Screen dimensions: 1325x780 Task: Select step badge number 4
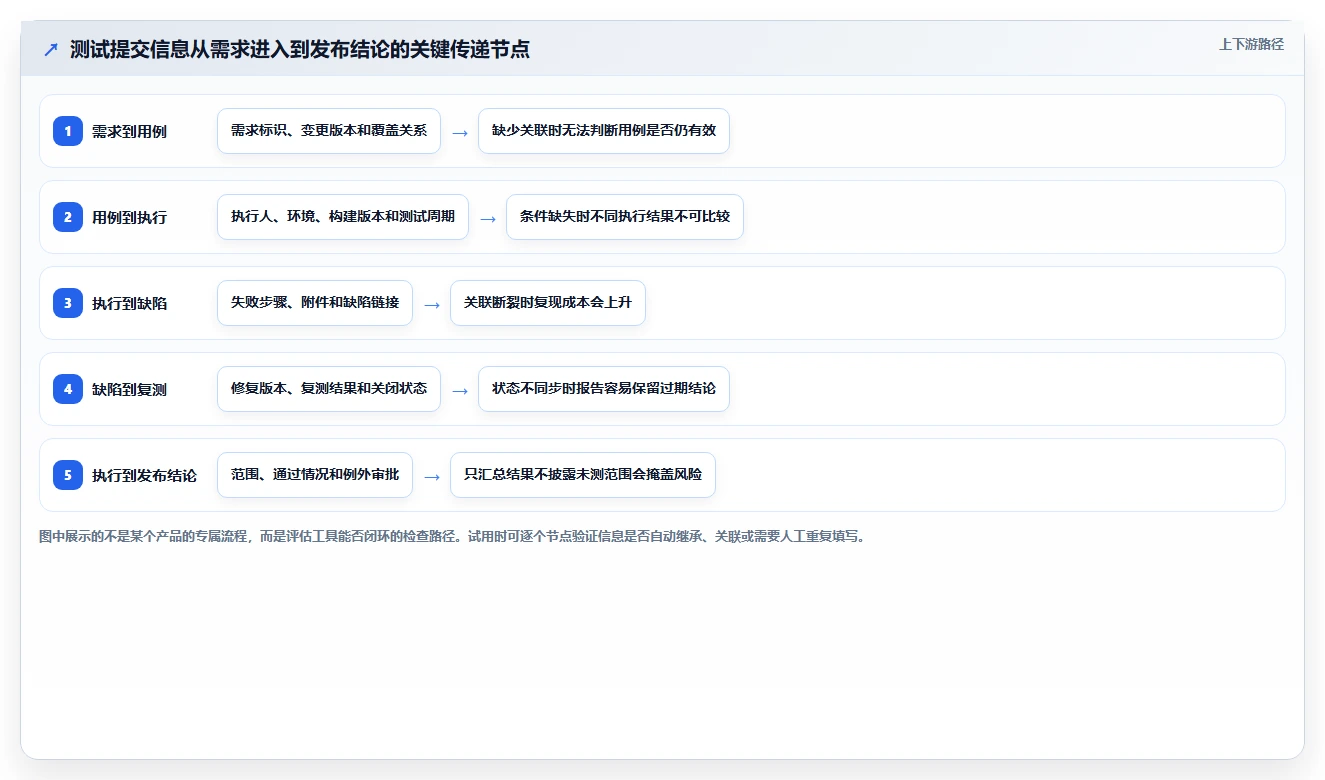68,389
